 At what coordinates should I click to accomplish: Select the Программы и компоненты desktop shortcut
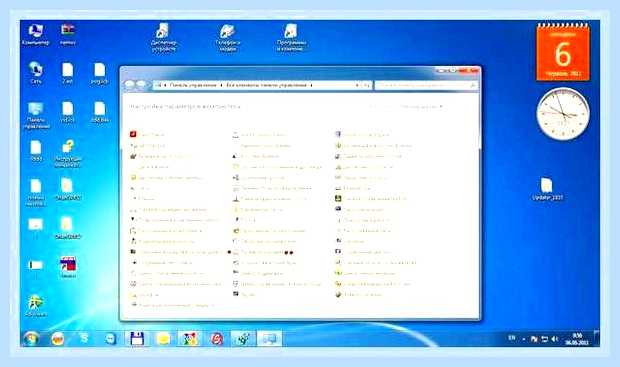pyautogui.click(x=290, y=37)
